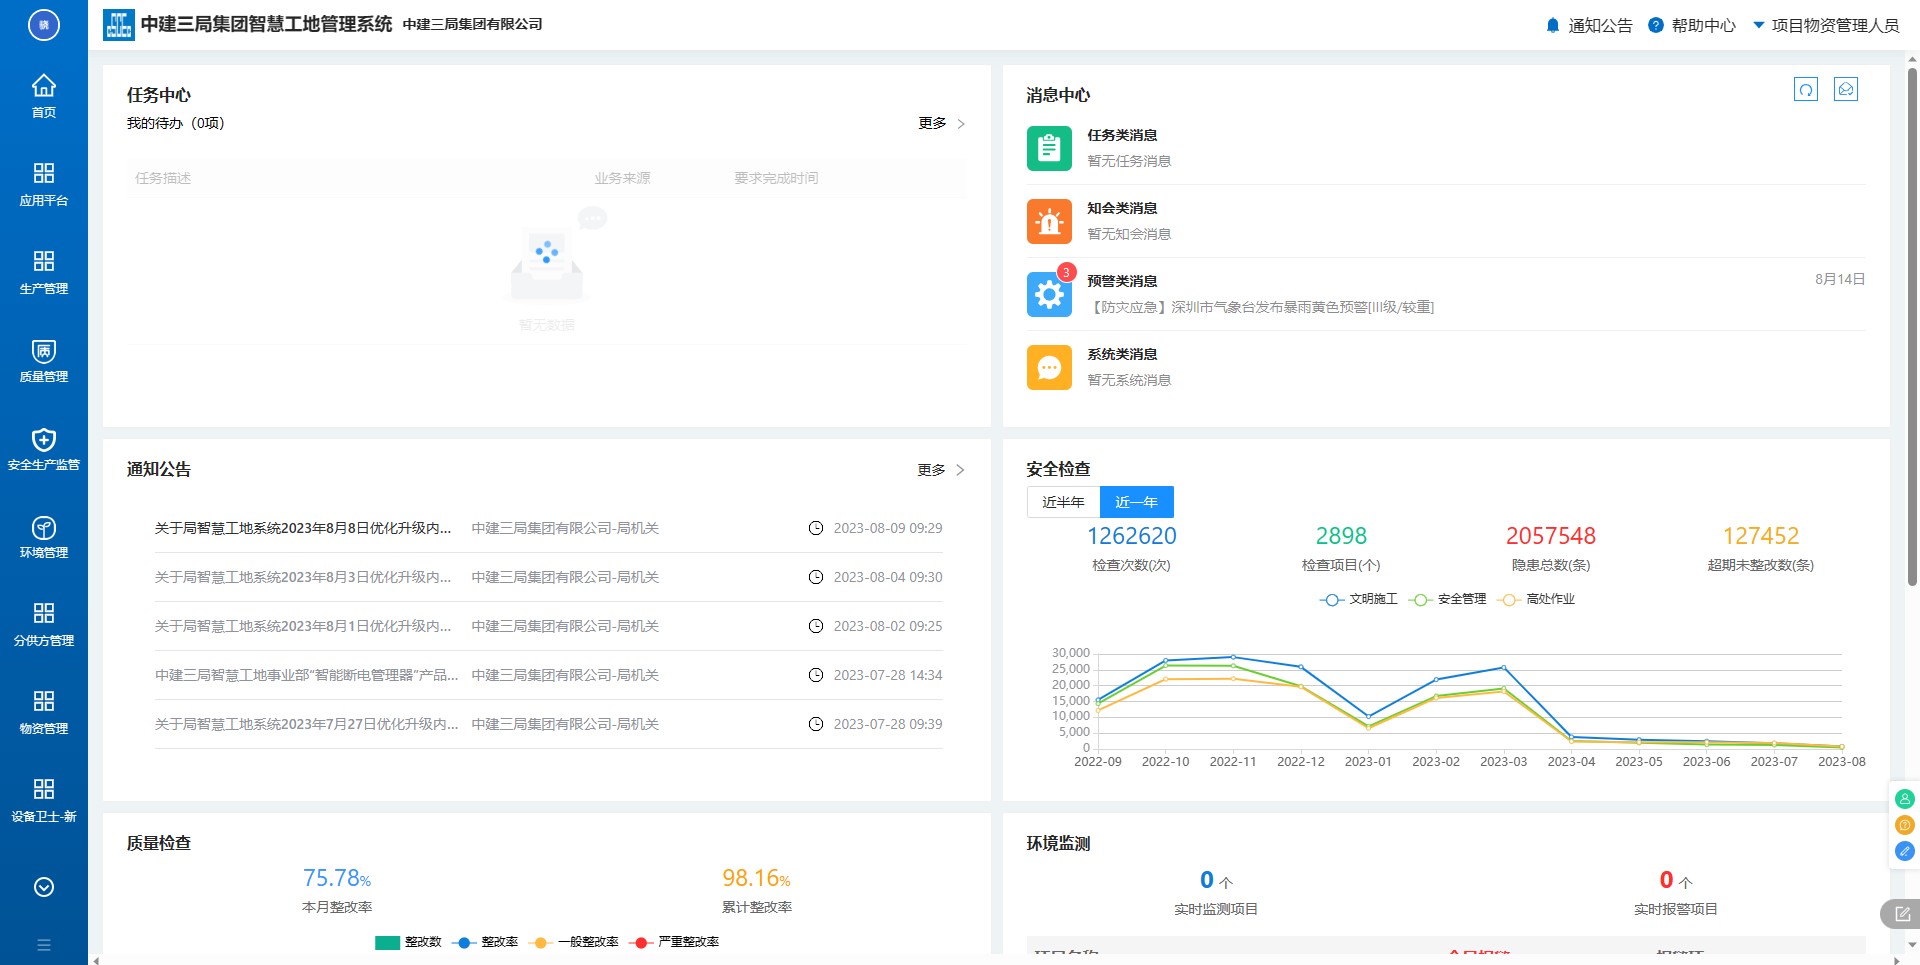Open 帮助中心 help link

(x=1692, y=25)
